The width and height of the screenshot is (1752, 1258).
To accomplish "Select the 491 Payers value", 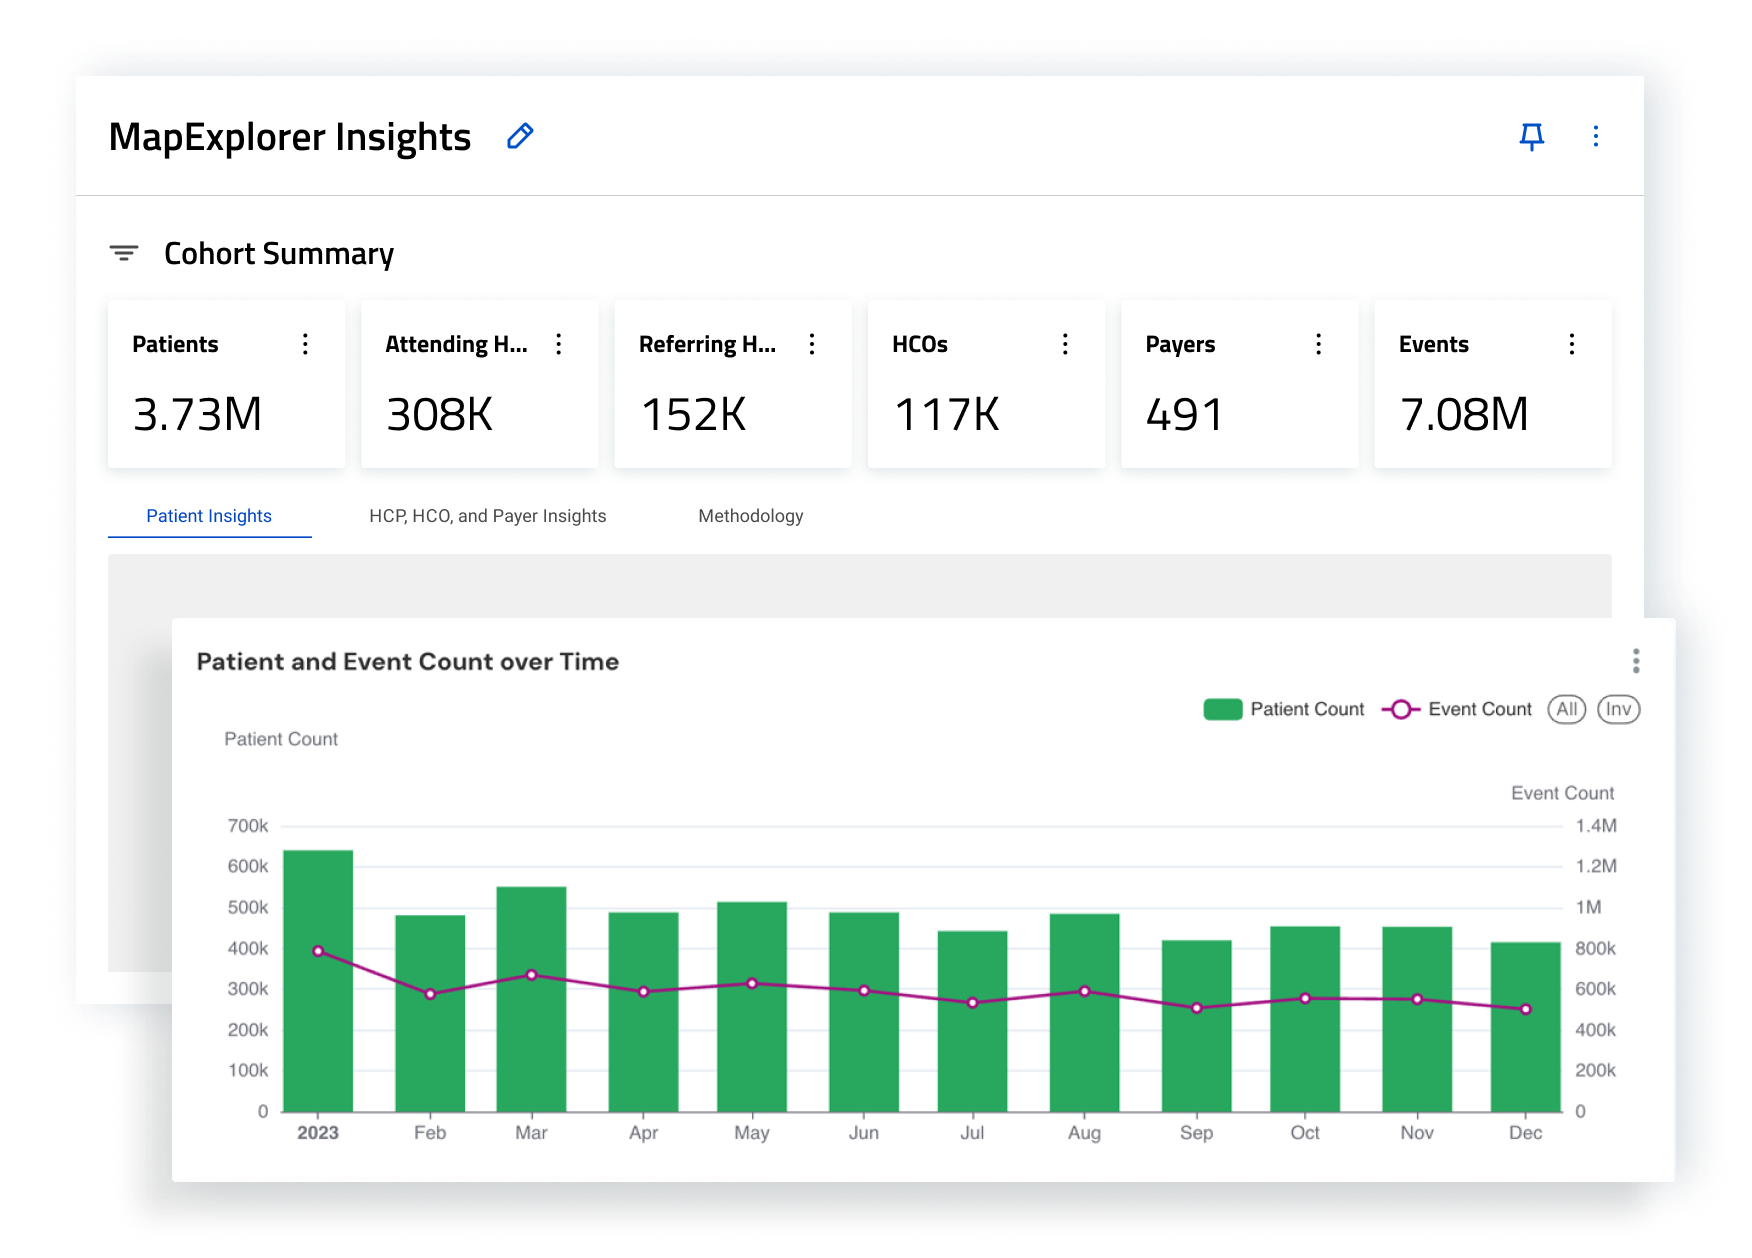I will [1185, 414].
